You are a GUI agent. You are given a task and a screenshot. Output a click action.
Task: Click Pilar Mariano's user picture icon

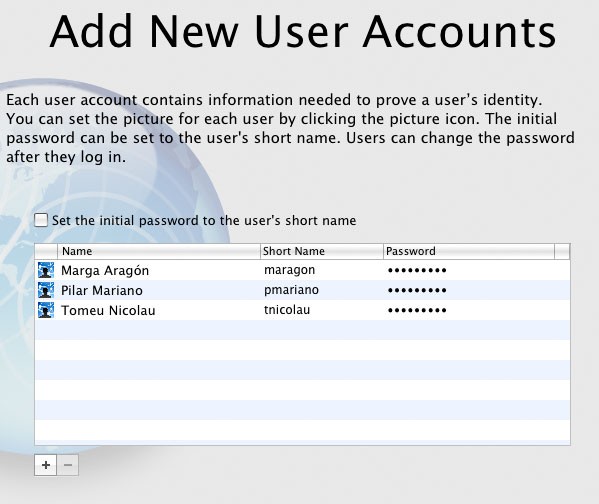(x=46, y=290)
